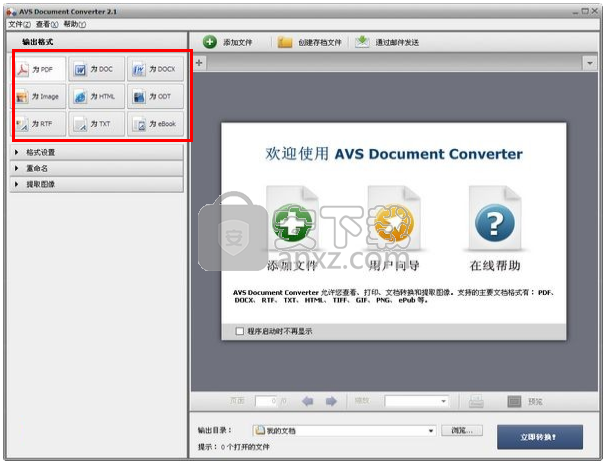Select the HTML output format

tap(97, 96)
